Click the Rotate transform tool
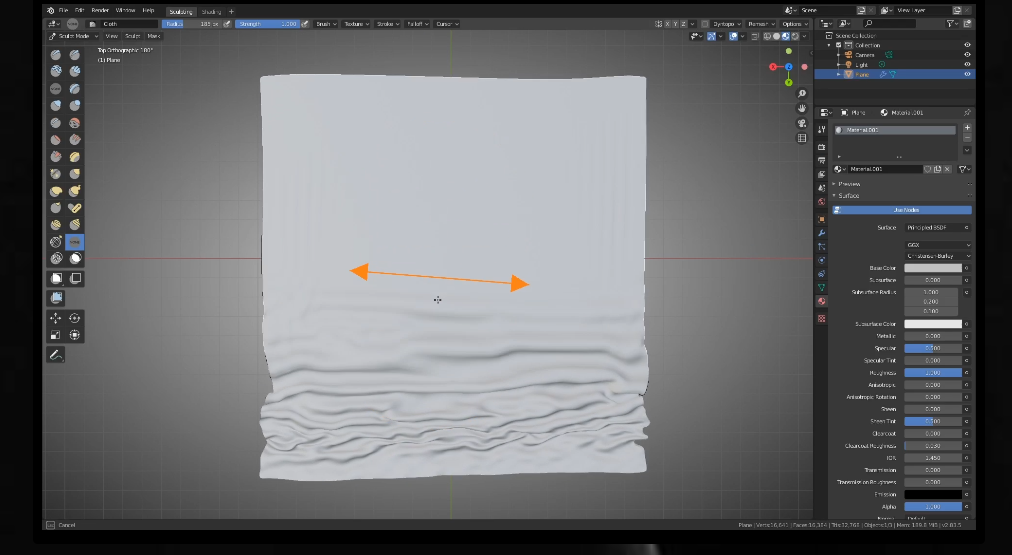The height and width of the screenshot is (555, 1012). pyautogui.click(x=75, y=318)
